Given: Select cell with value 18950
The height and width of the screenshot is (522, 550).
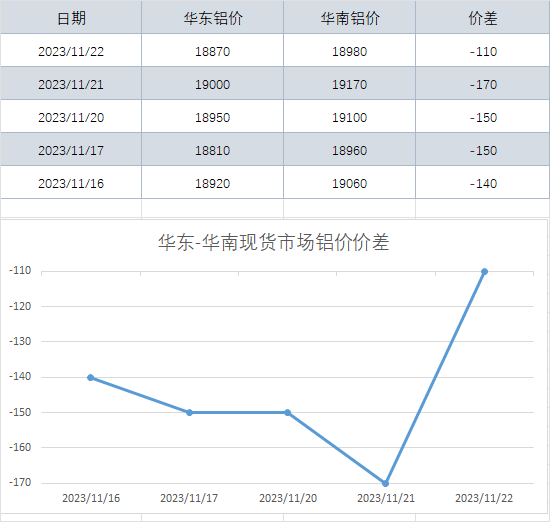Looking at the screenshot, I should coord(213,116).
